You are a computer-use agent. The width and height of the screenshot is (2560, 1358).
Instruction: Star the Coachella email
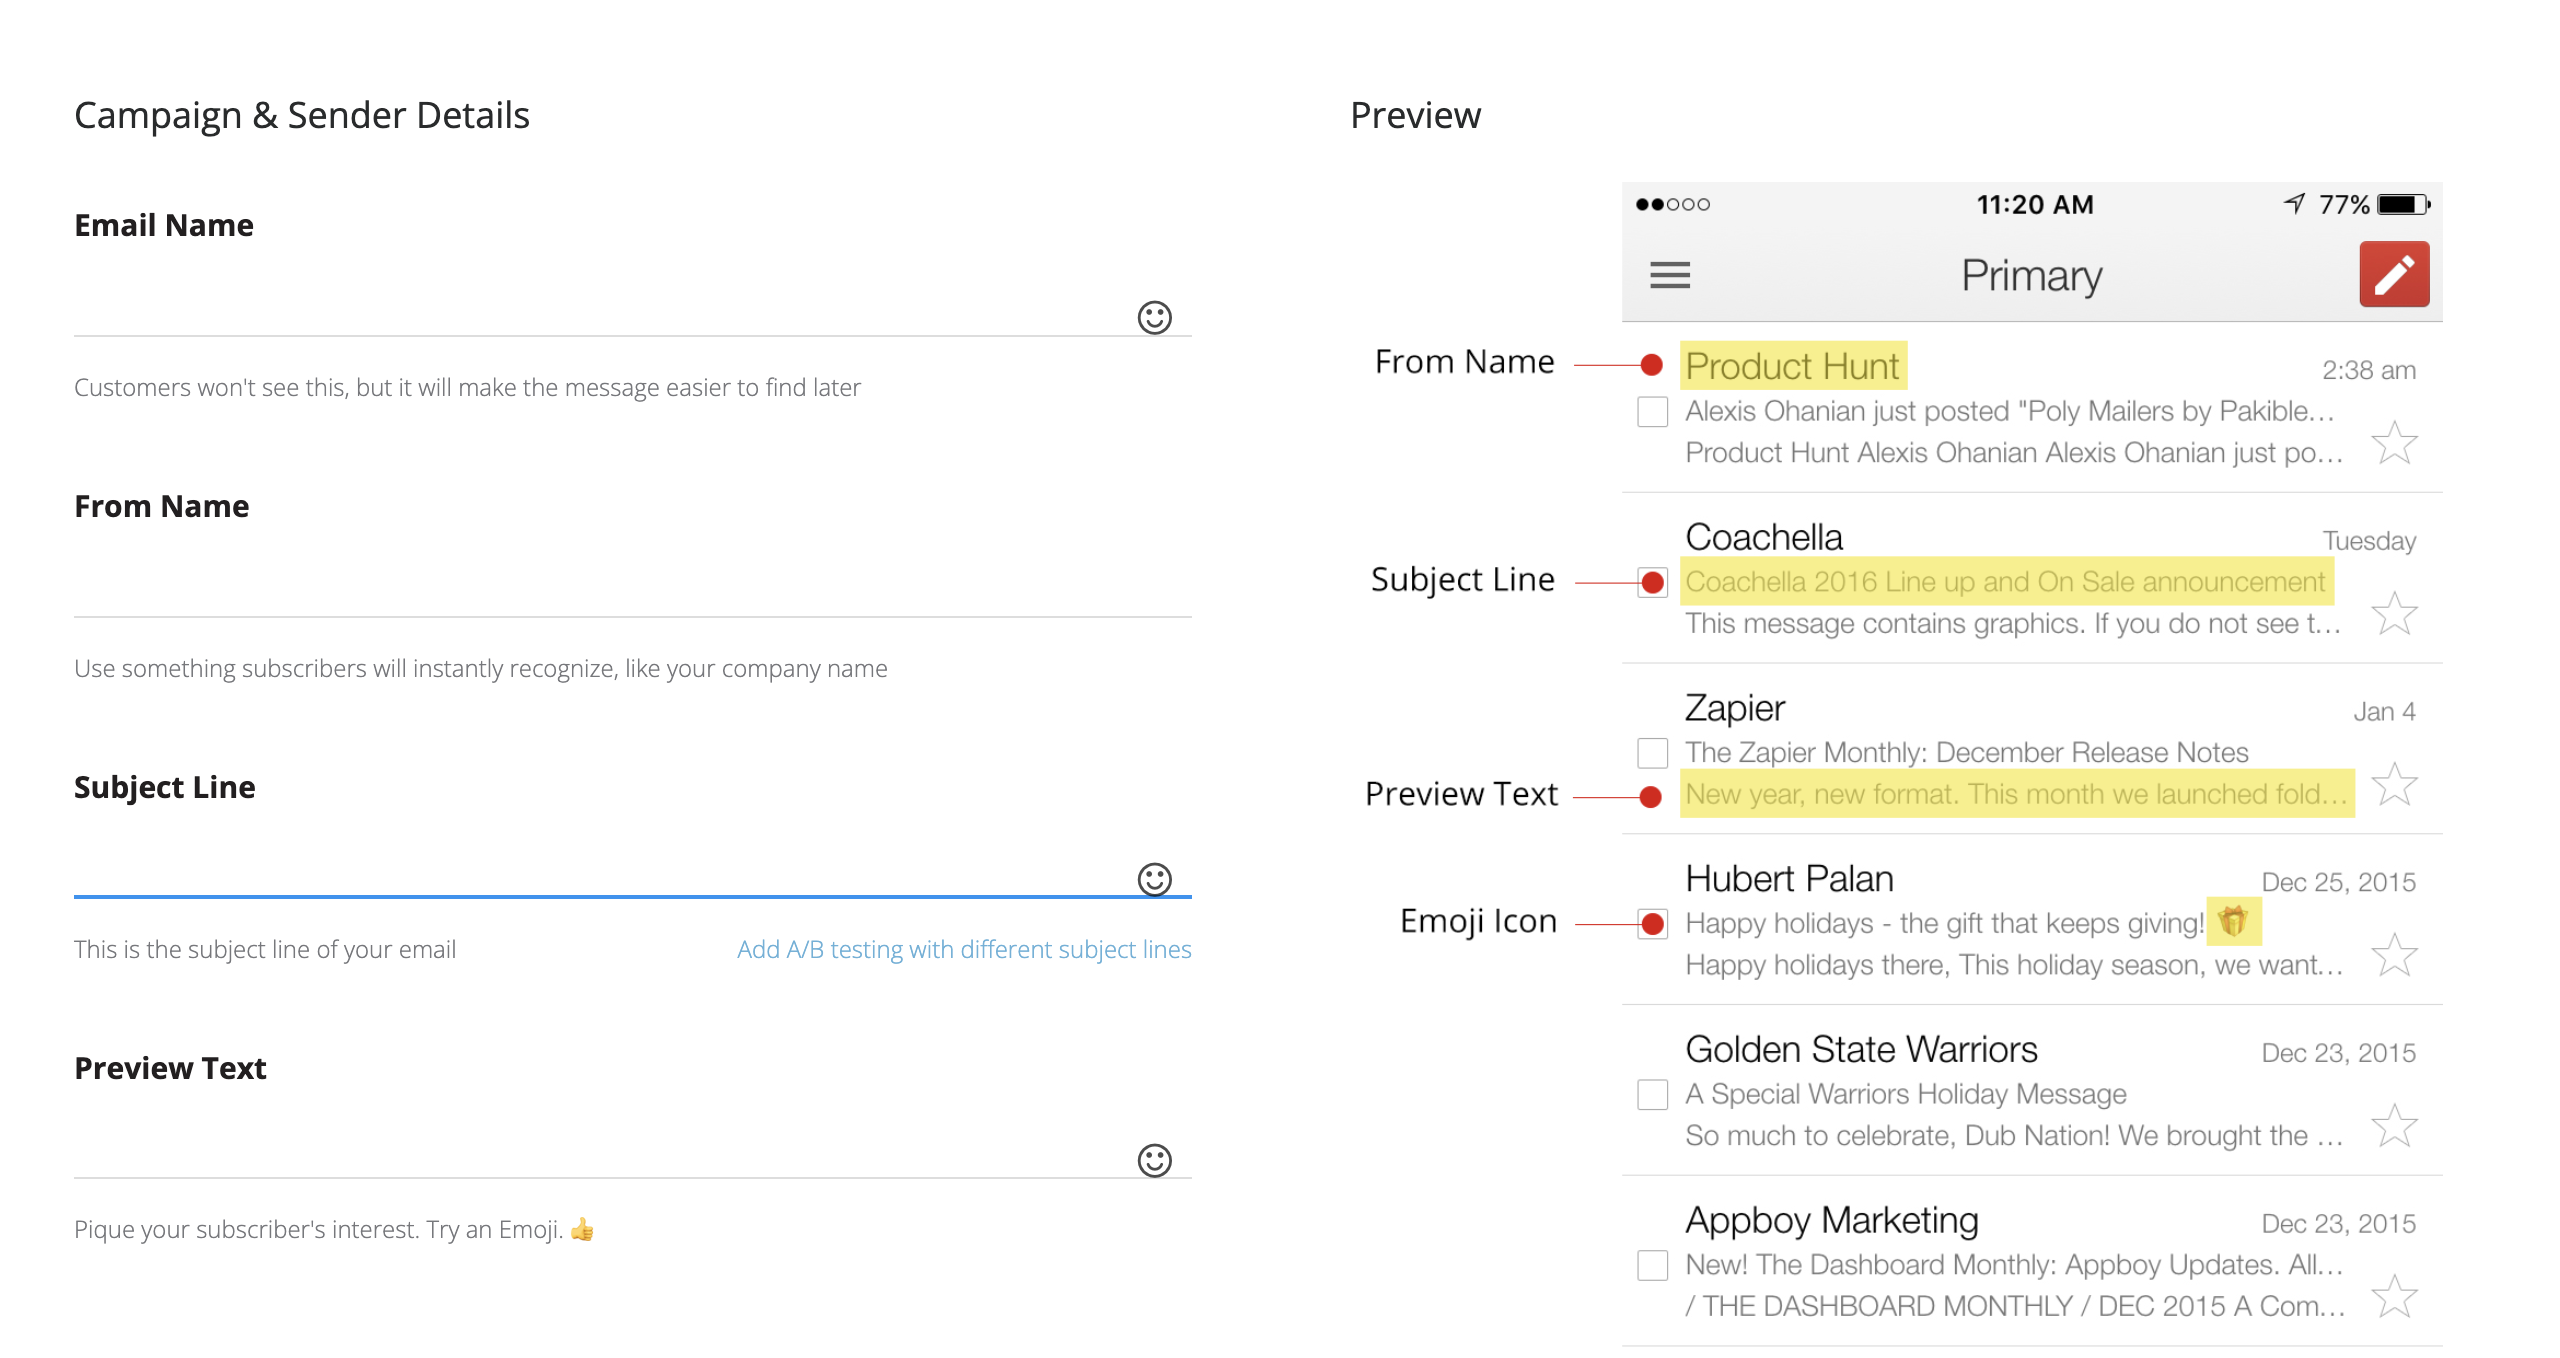pos(2394,614)
